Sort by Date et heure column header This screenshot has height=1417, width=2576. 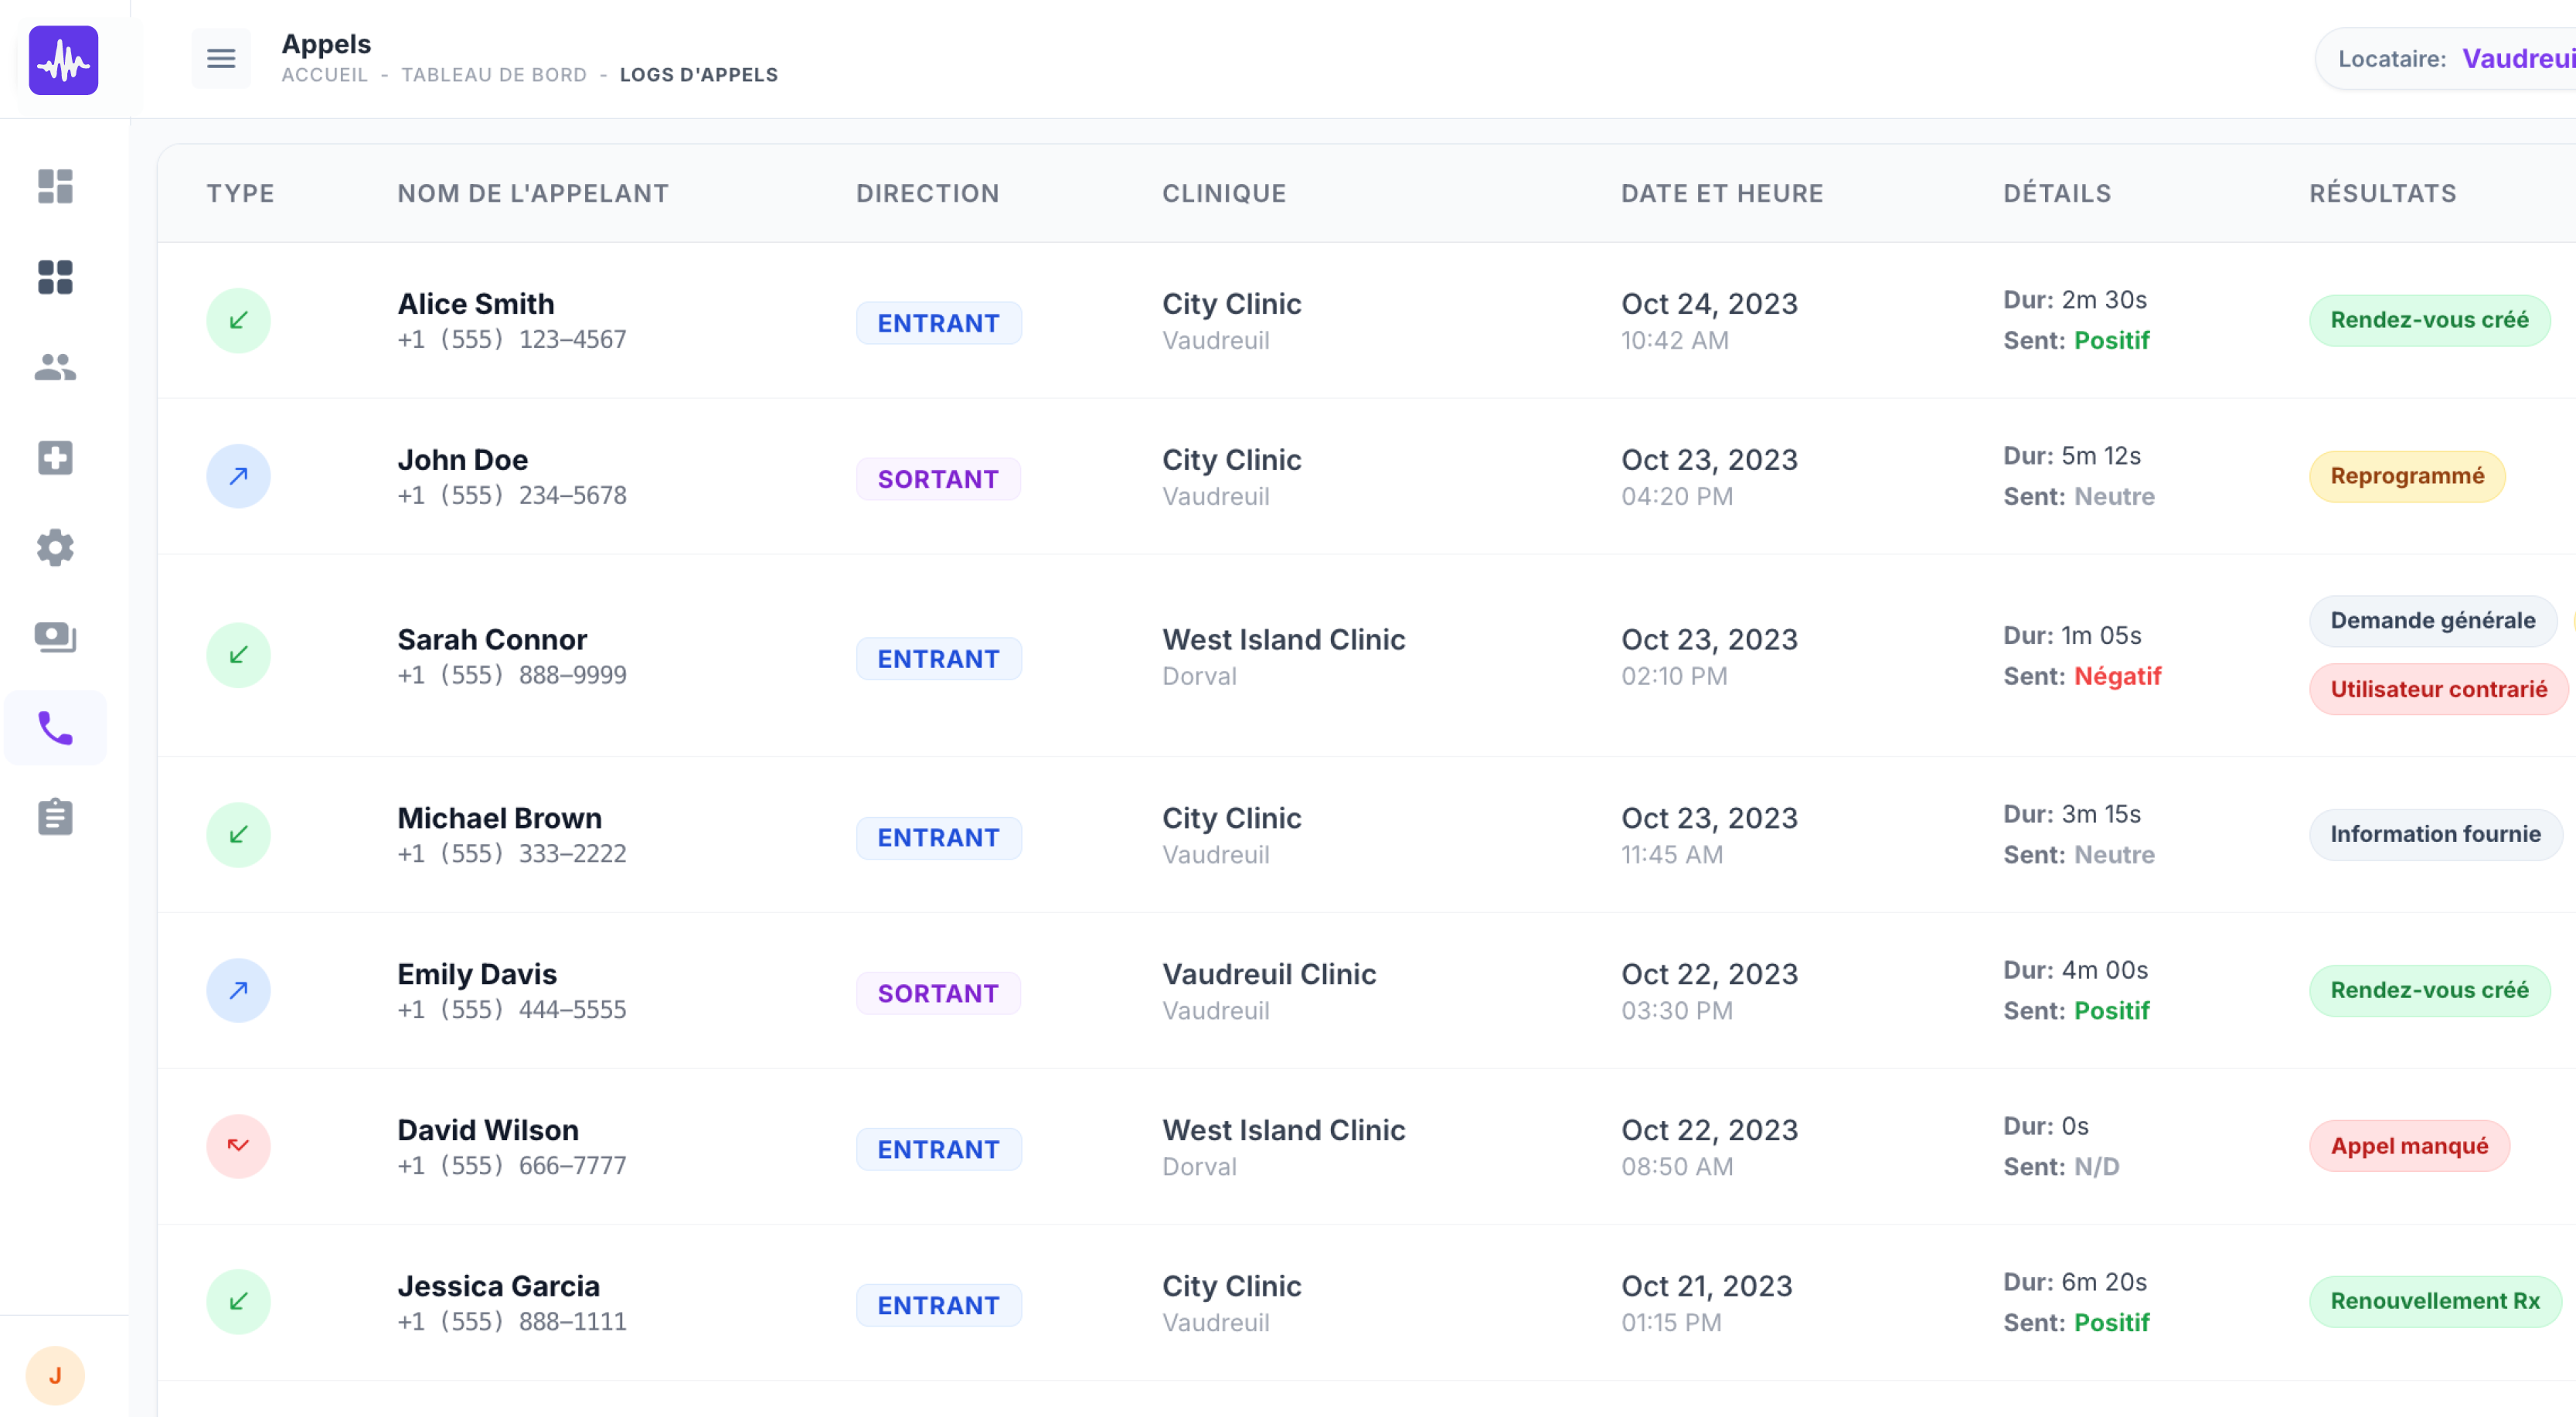tap(1721, 193)
